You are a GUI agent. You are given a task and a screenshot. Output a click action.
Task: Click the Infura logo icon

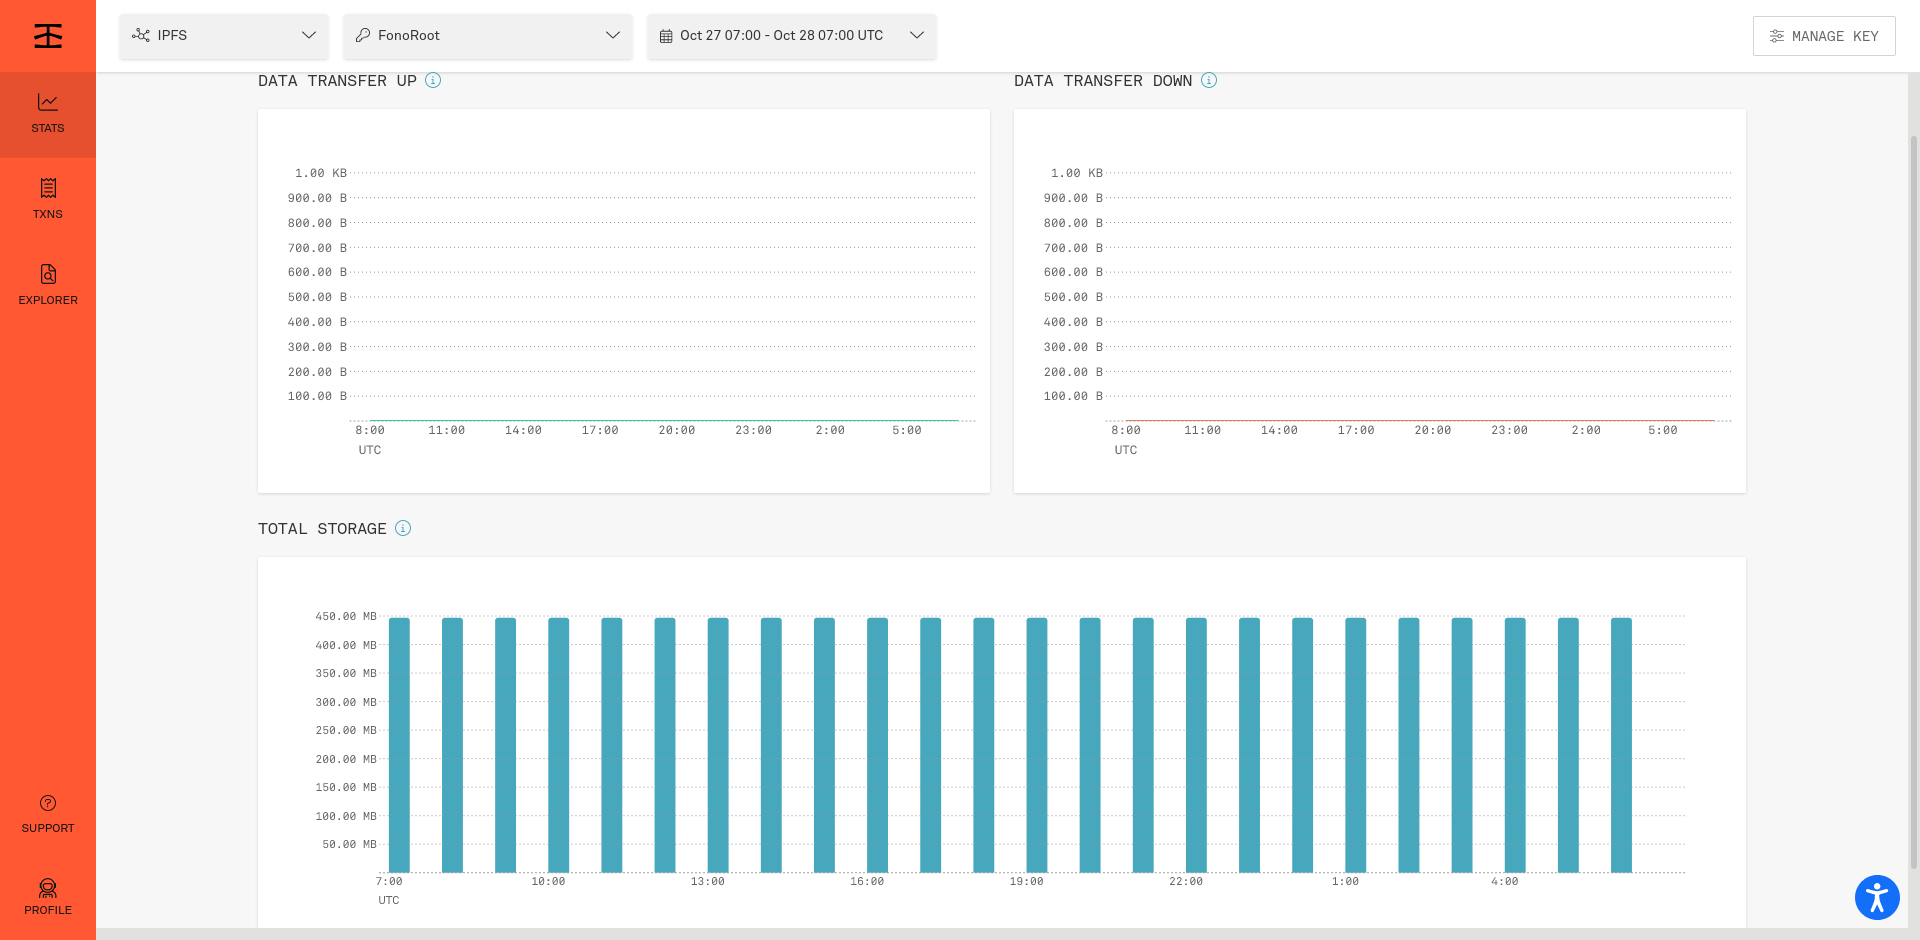[48, 36]
